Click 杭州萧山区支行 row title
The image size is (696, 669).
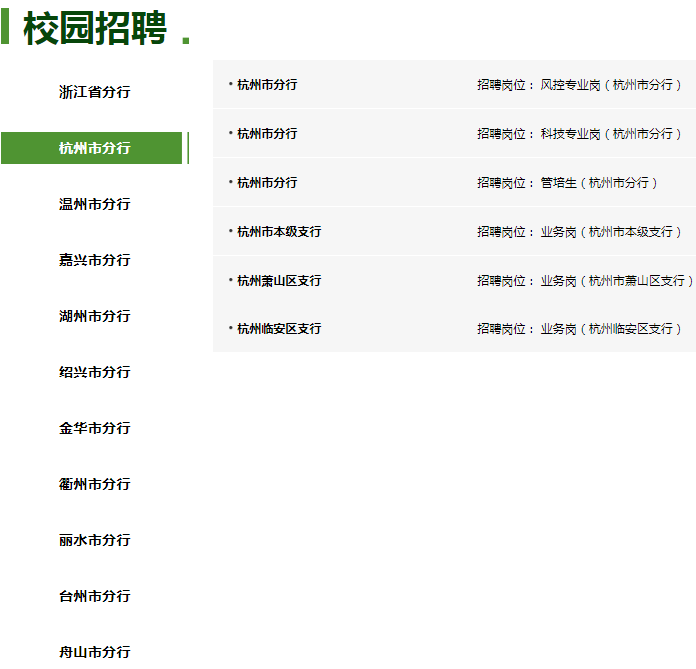pos(279,281)
